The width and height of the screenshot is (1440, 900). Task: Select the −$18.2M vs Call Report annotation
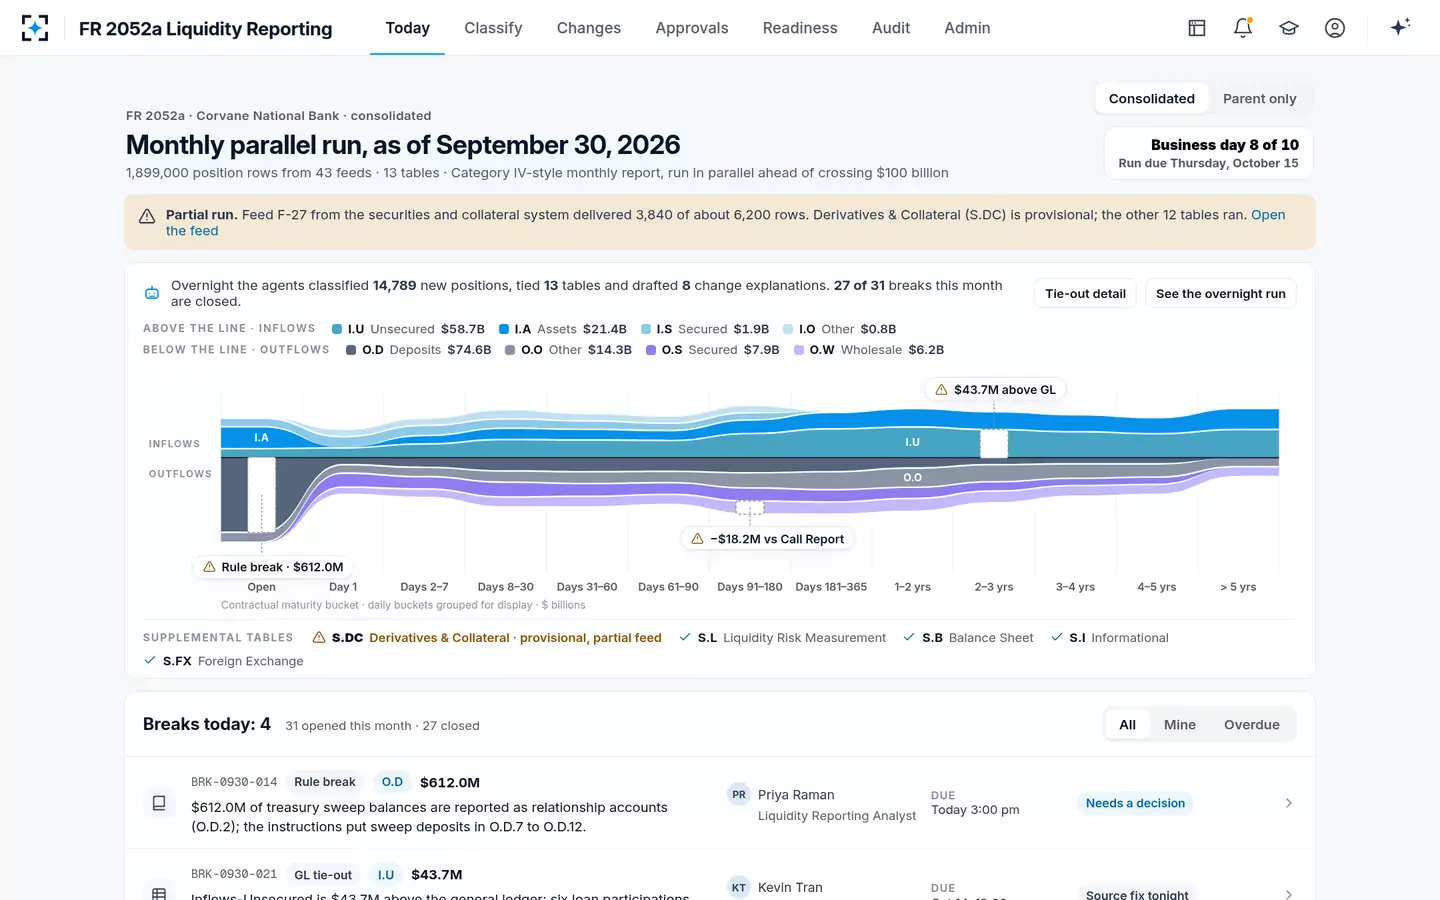[767, 539]
